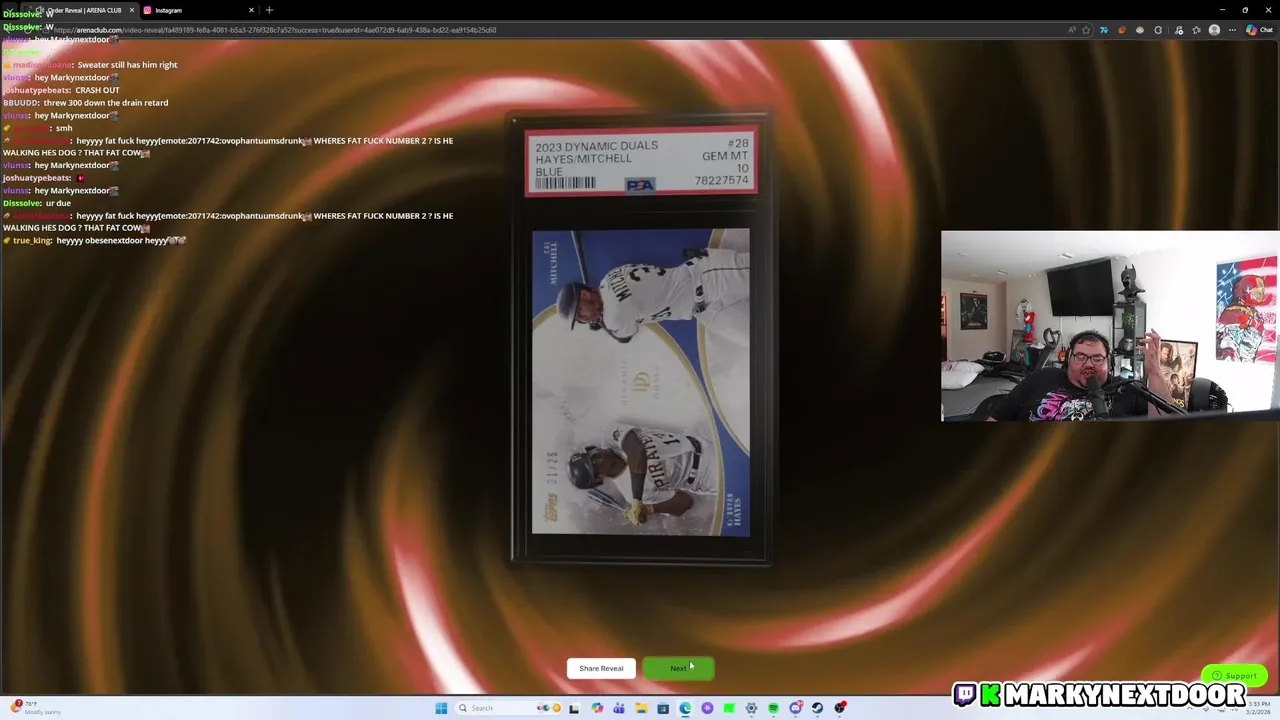Viewport: 1280px width, 720px height.
Task: Close the Instagram tab
Action: click(x=251, y=10)
